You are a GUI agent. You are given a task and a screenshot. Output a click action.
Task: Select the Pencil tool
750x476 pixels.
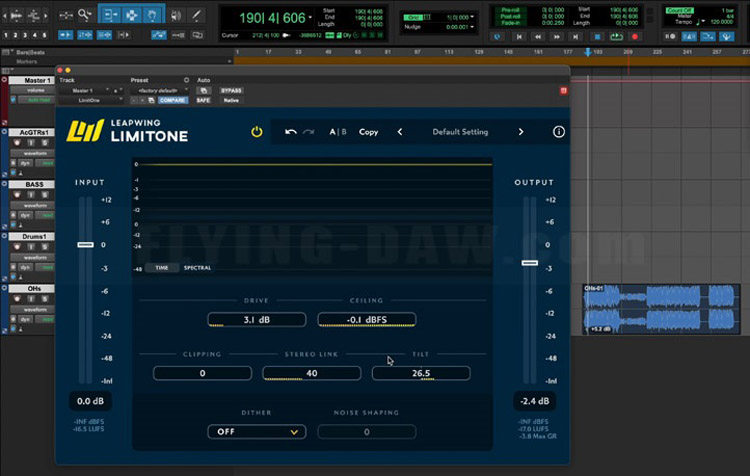[196, 15]
